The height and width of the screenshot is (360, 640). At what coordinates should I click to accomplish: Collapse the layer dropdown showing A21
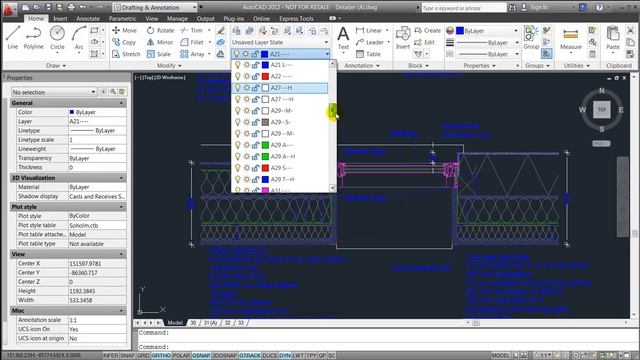[x=327, y=54]
